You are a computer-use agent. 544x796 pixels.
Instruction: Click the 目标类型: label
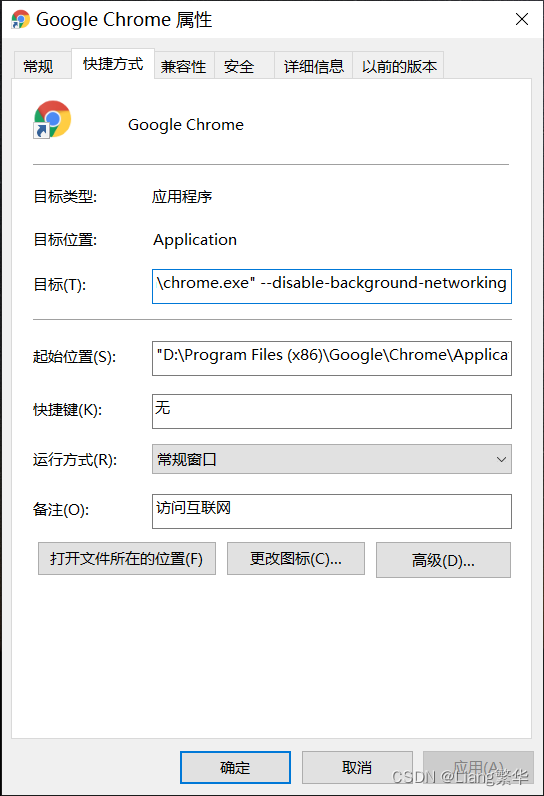click(x=65, y=196)
